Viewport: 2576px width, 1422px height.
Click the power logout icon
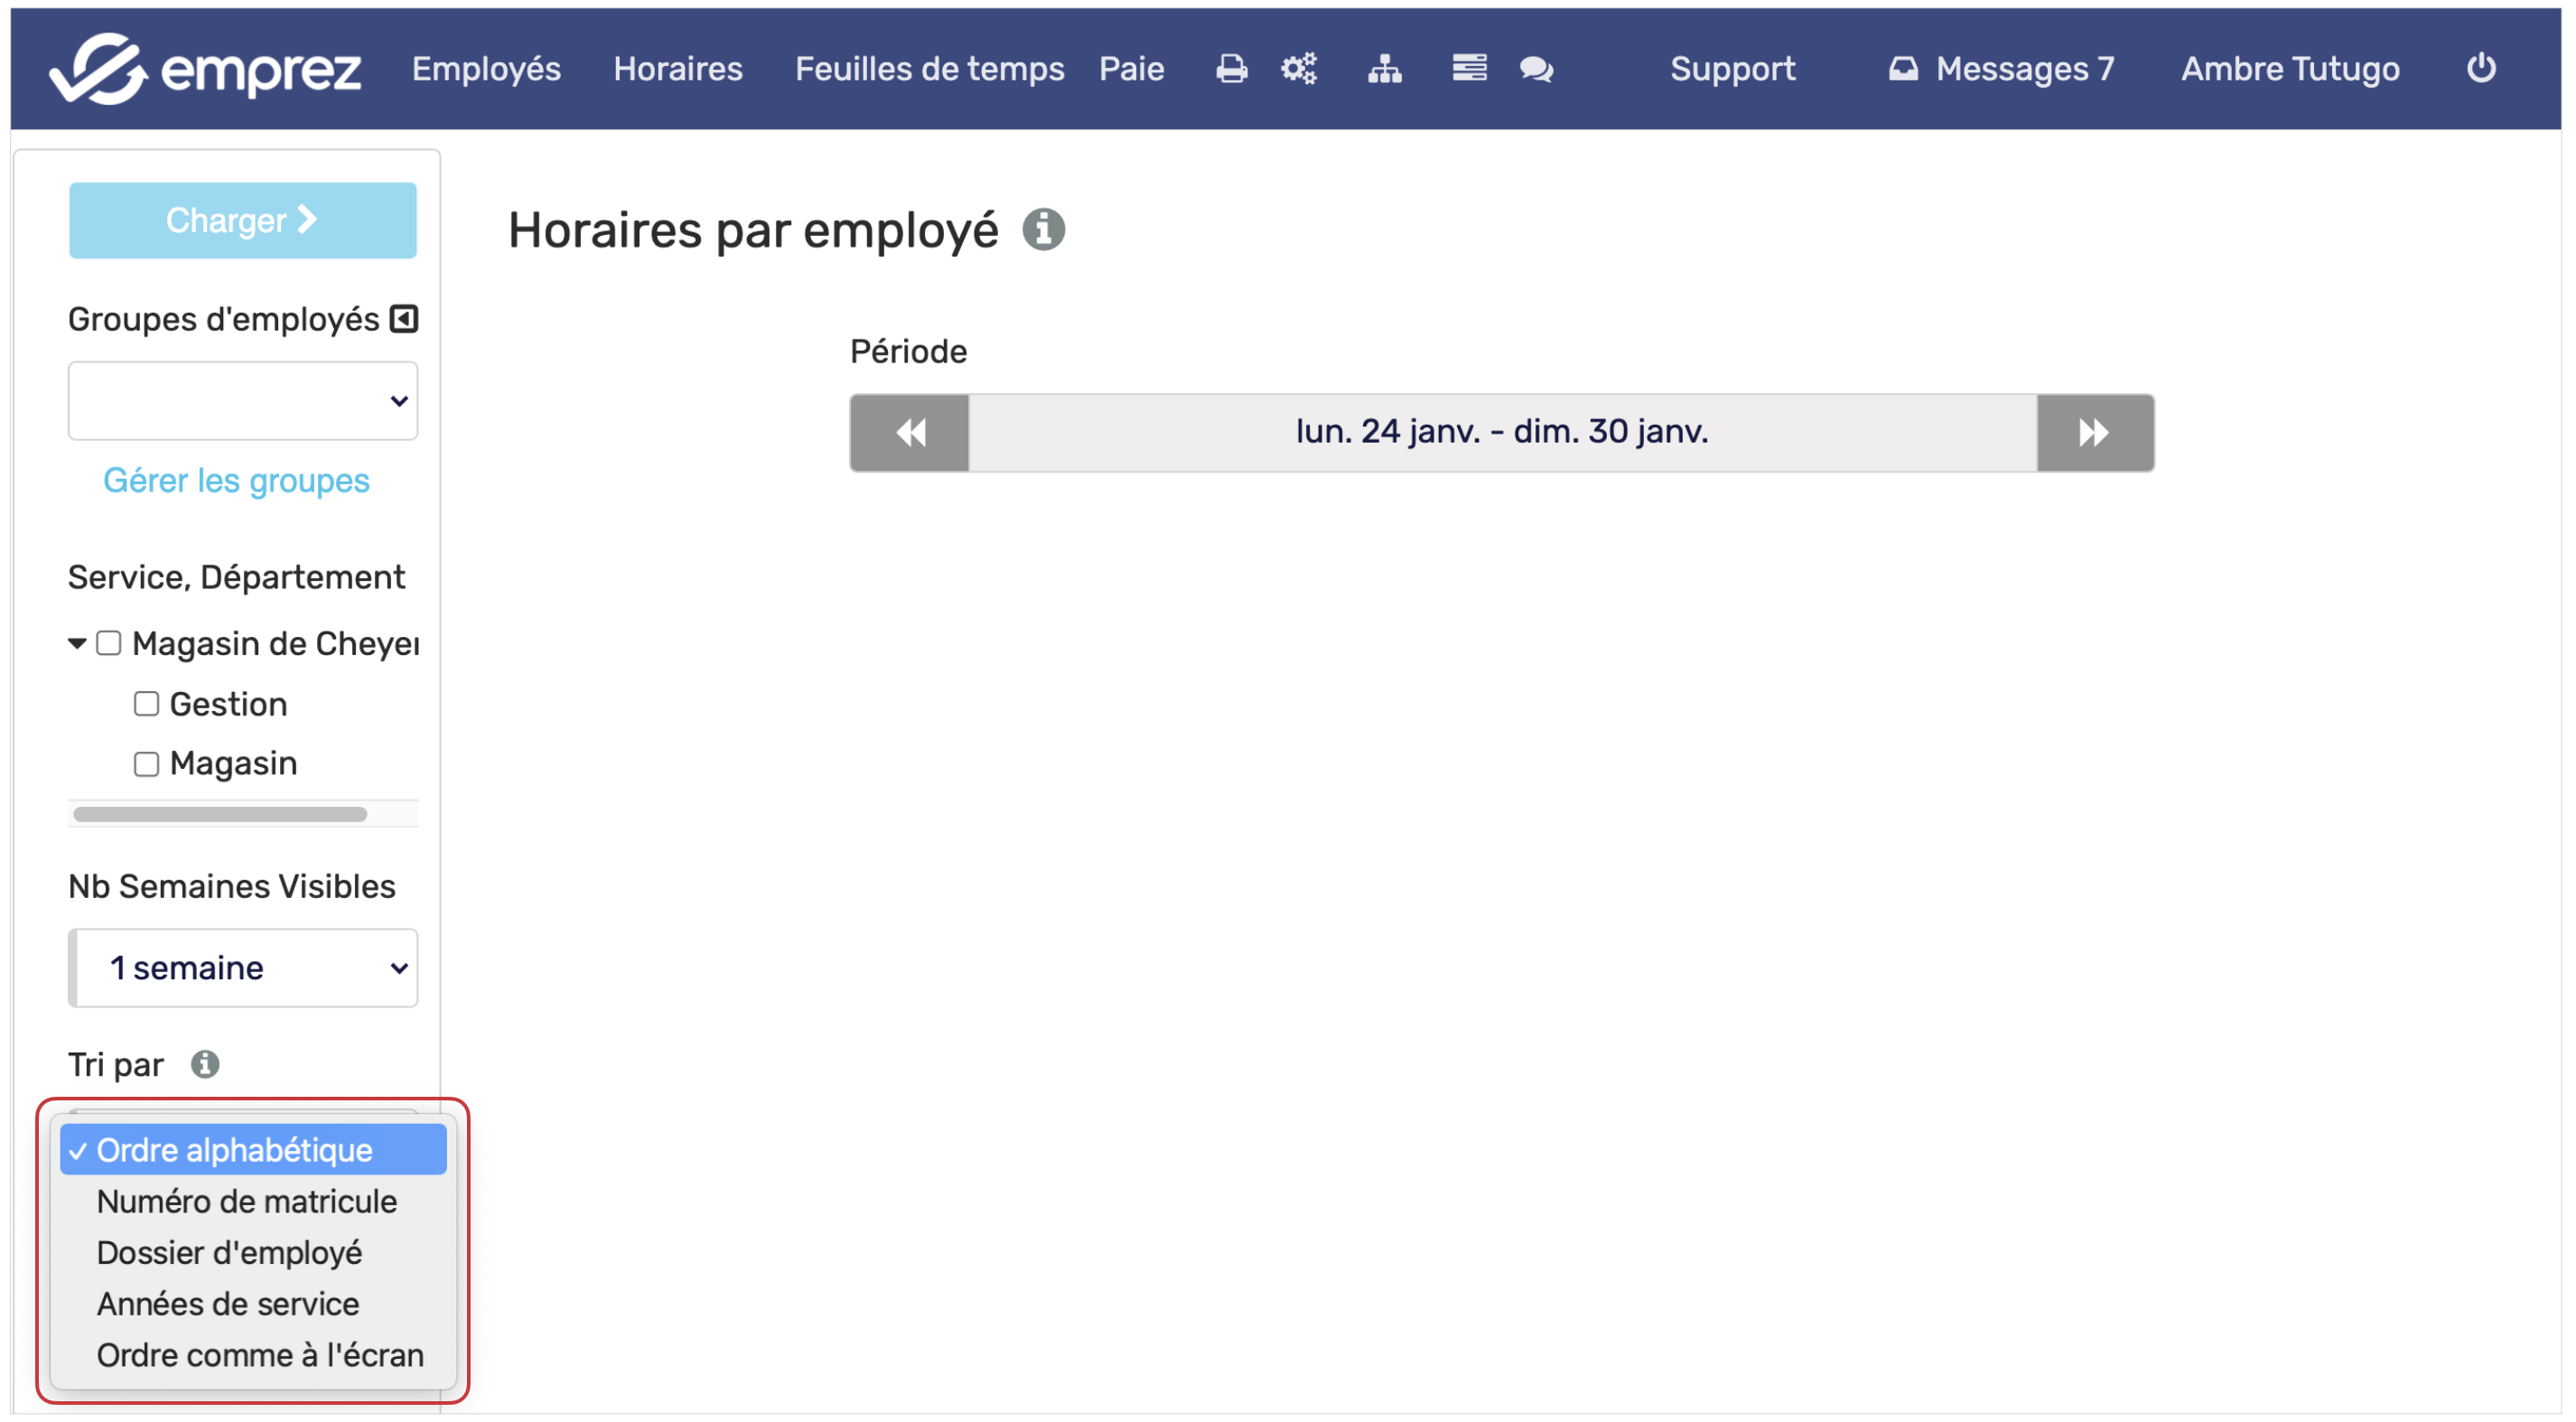2480,68
